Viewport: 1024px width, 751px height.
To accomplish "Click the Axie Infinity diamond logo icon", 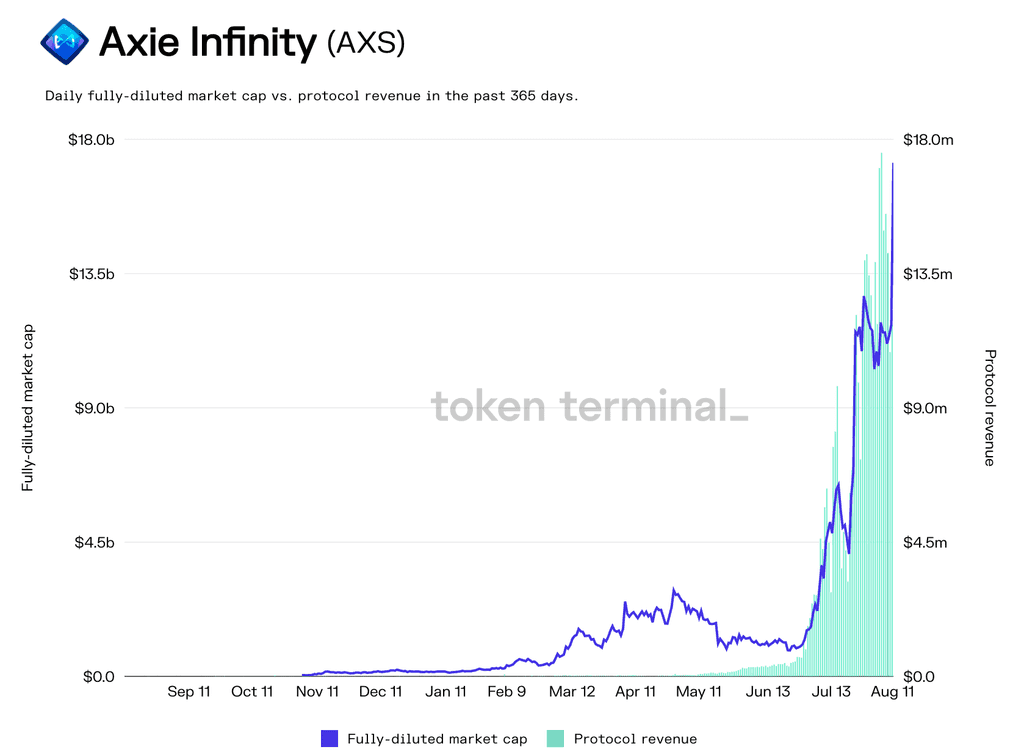I will pyautogui.click(x=64, y=42).
